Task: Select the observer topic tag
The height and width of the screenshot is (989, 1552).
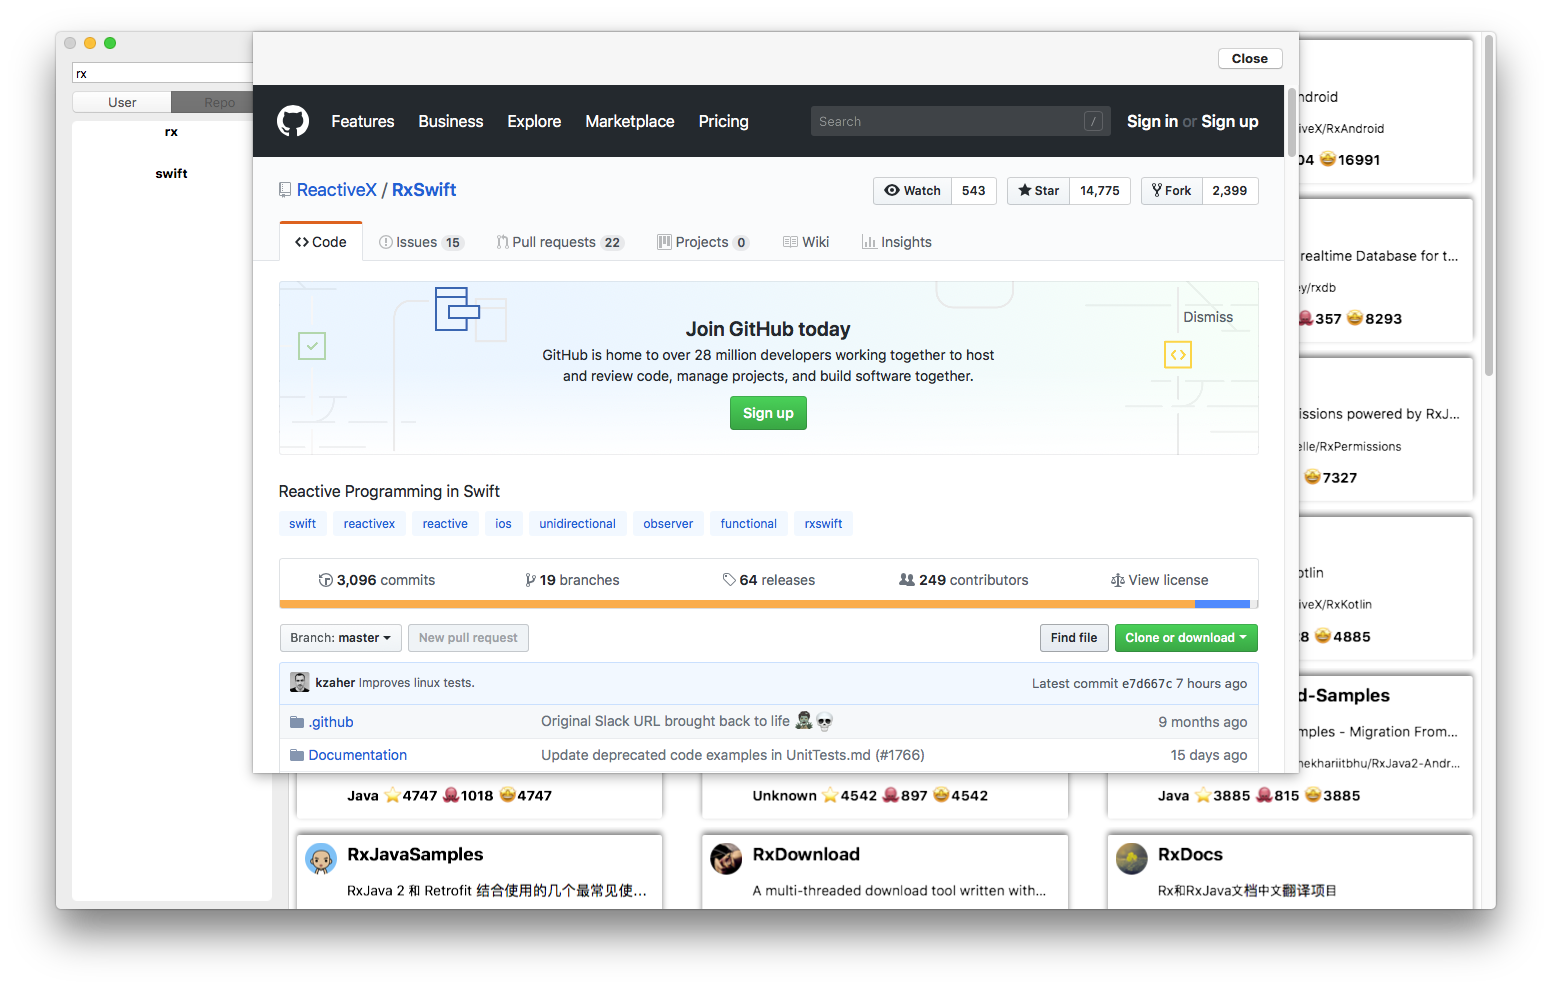Action: (668, 524)
